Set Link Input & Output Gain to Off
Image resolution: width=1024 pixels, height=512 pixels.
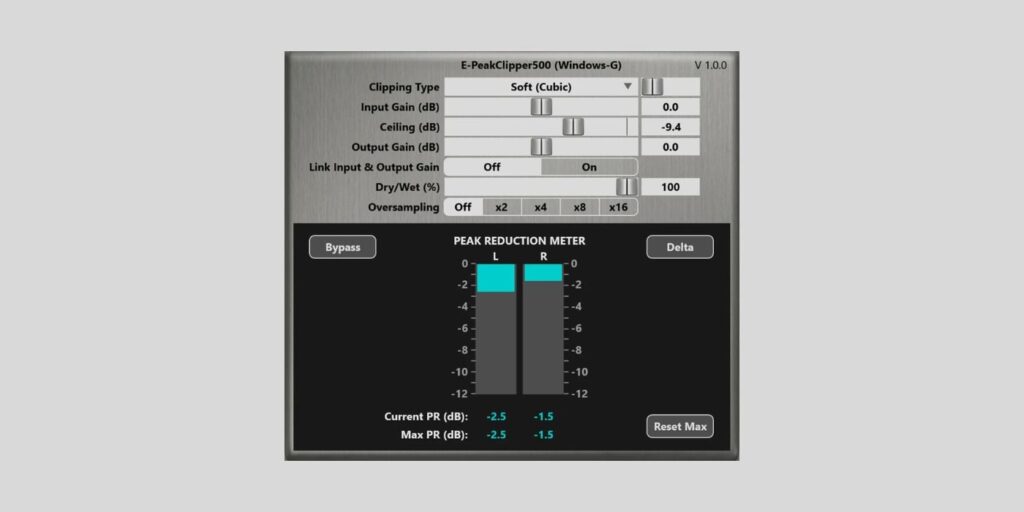492,167
